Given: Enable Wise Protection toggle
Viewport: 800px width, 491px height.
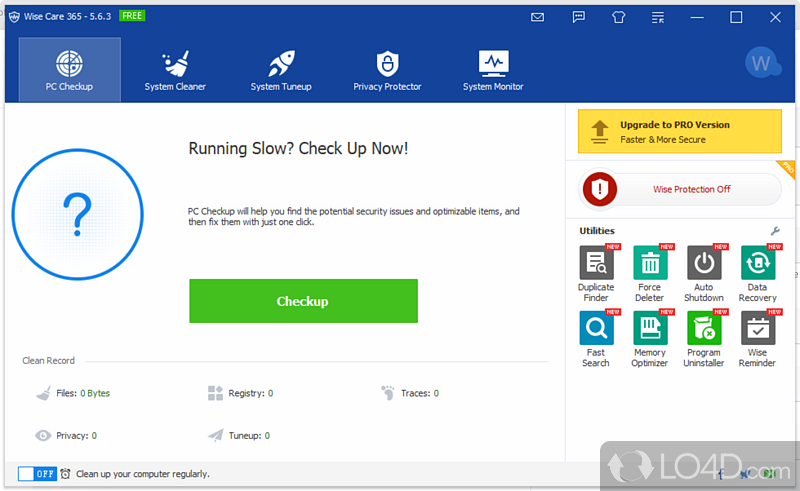Looking at the screenshot, I should tap(680, 189).
